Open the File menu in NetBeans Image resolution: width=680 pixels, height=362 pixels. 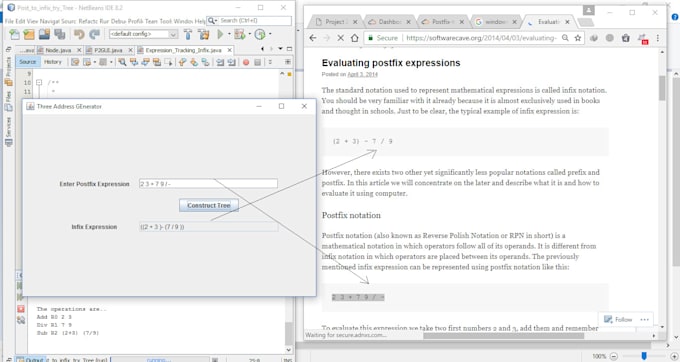(x=9, y=21)
